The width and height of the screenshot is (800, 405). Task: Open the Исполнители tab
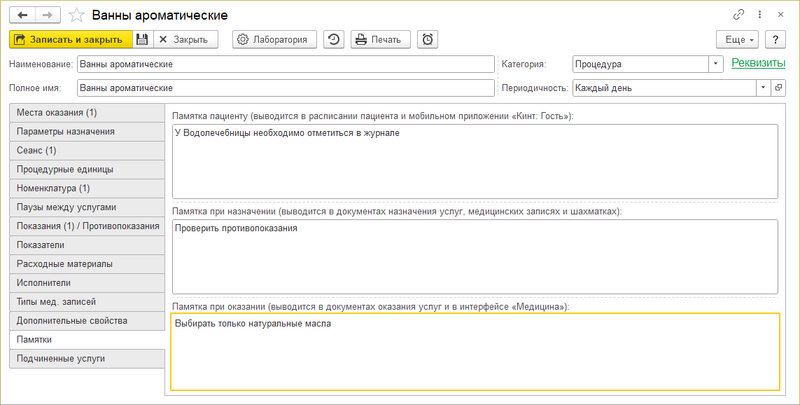point(87,283)
